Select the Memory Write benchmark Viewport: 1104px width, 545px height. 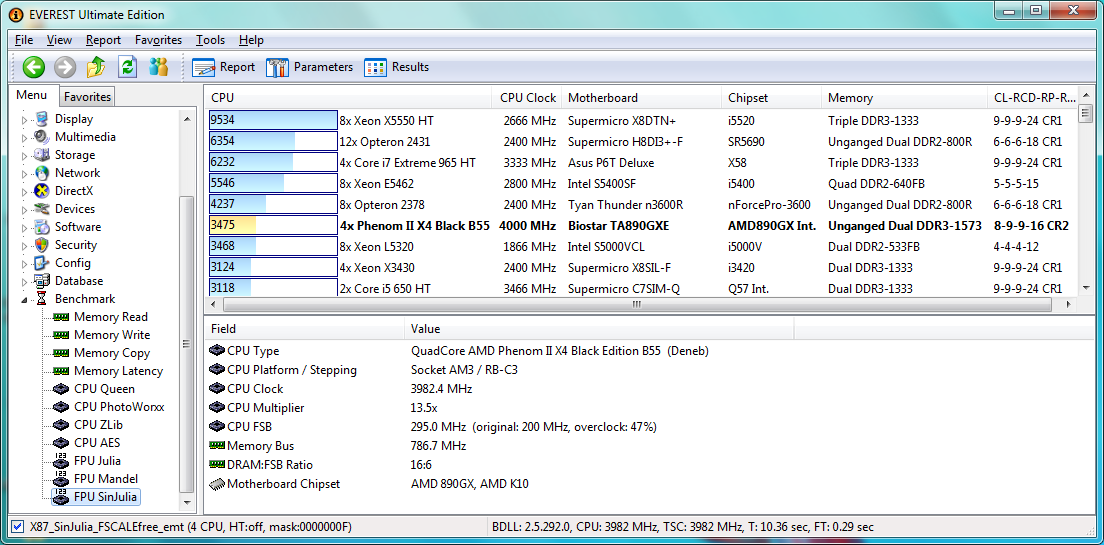pos(112,335)
